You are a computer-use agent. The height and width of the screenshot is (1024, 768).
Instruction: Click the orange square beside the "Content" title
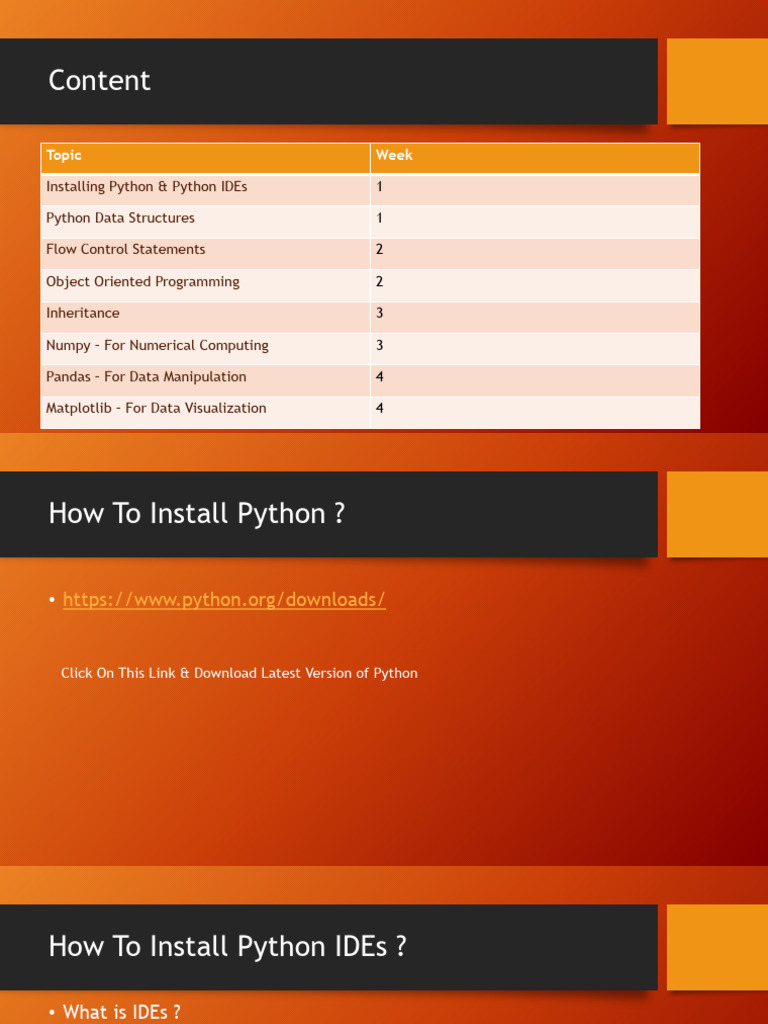717,81
